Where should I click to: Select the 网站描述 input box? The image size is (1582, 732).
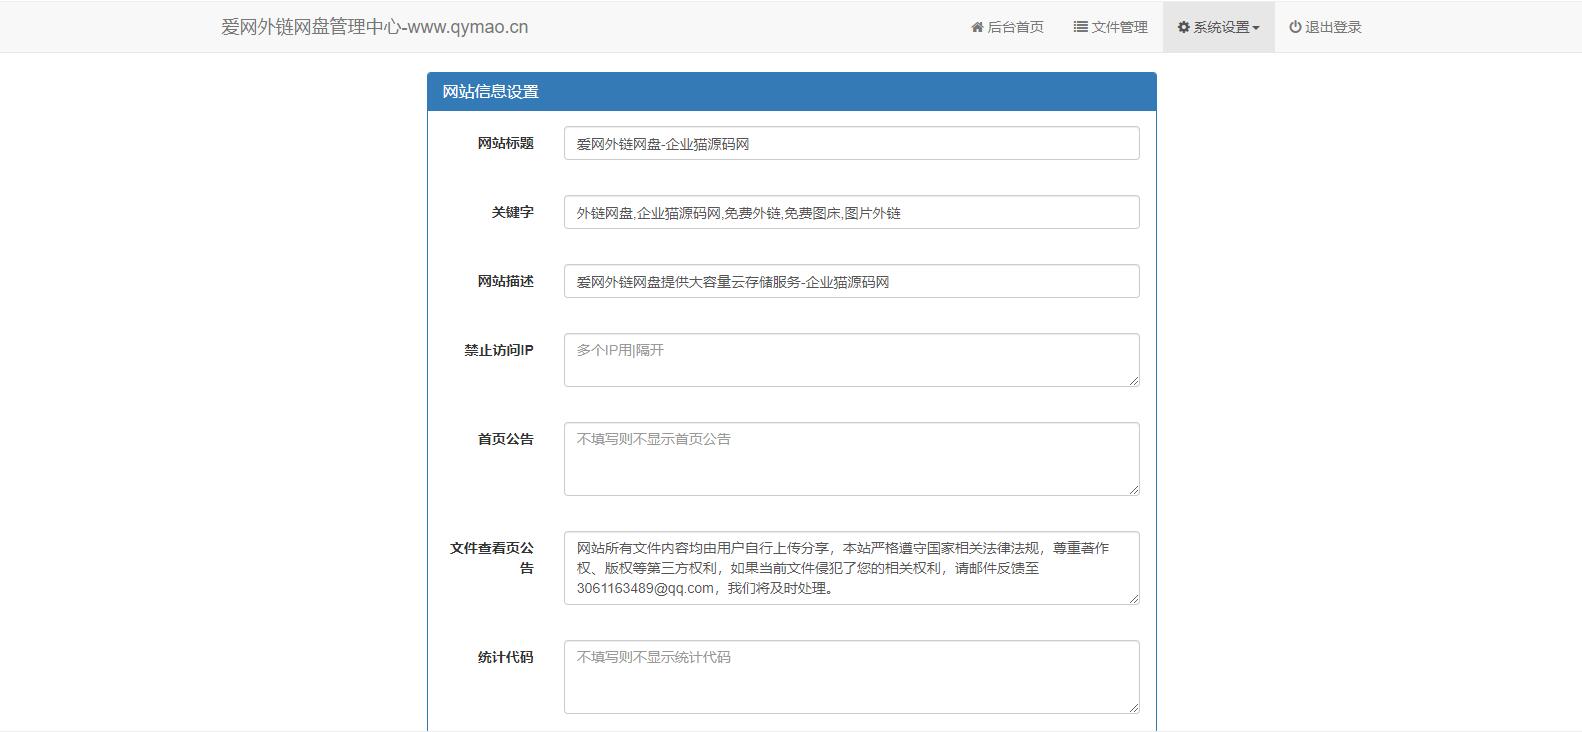click(851, 281)
